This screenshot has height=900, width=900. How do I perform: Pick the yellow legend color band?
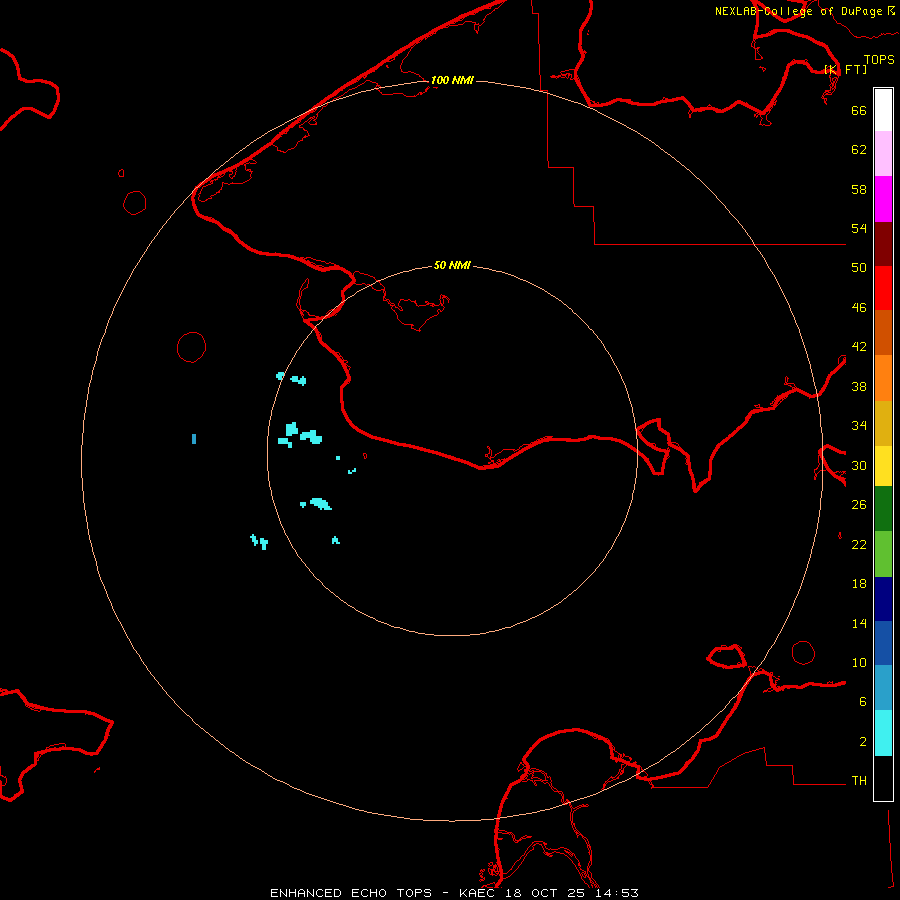883,466
